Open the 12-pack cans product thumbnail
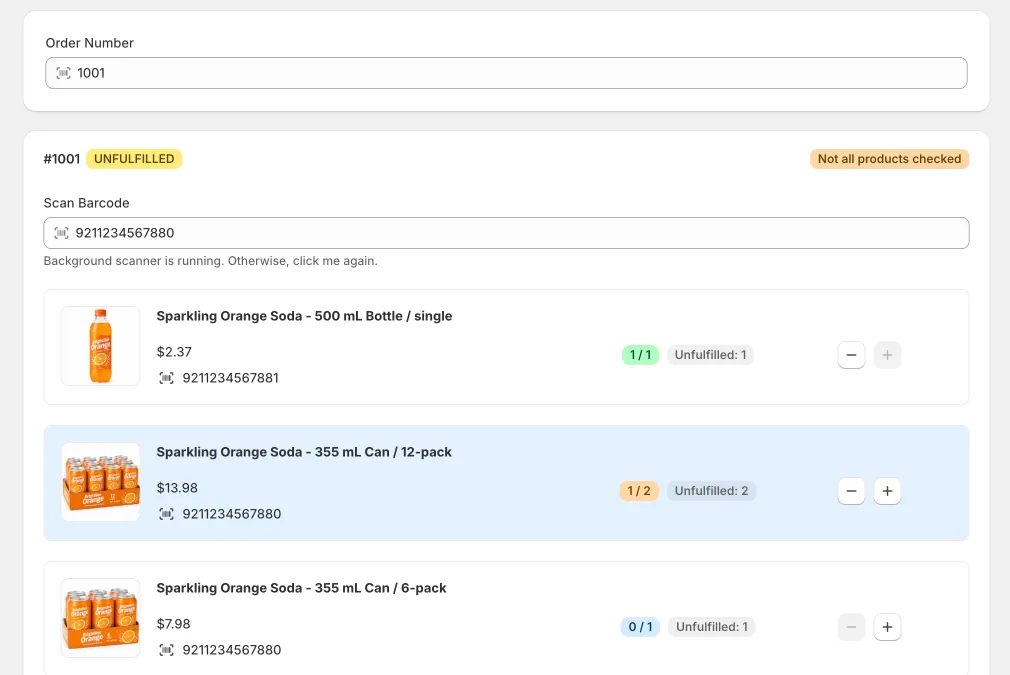 pyautogui.click(x=100, y=482)
